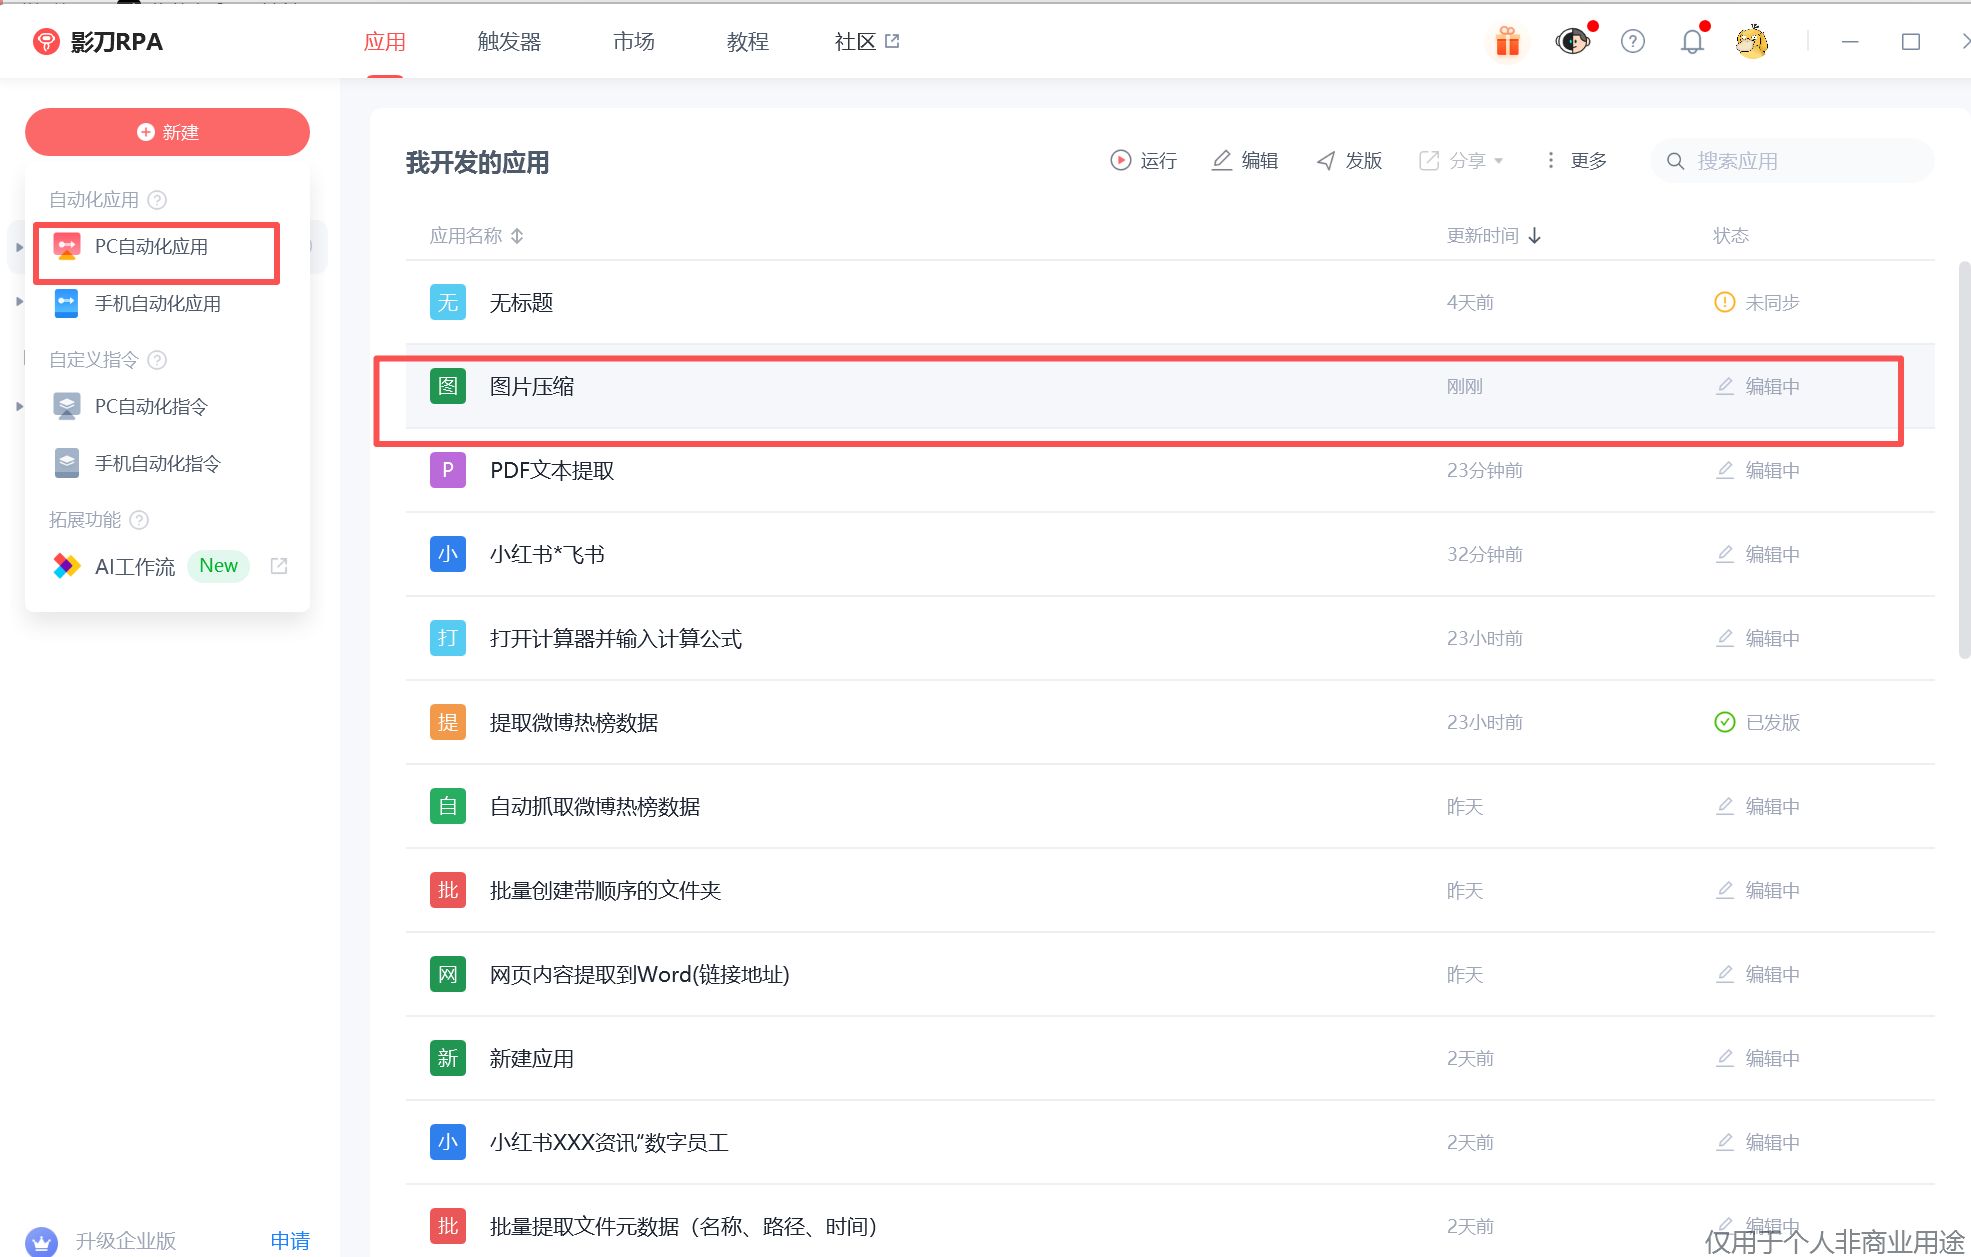Open the 更多 three-dot menu
Viewport: 1971px width, 1257px height.
click(1550, 160)
